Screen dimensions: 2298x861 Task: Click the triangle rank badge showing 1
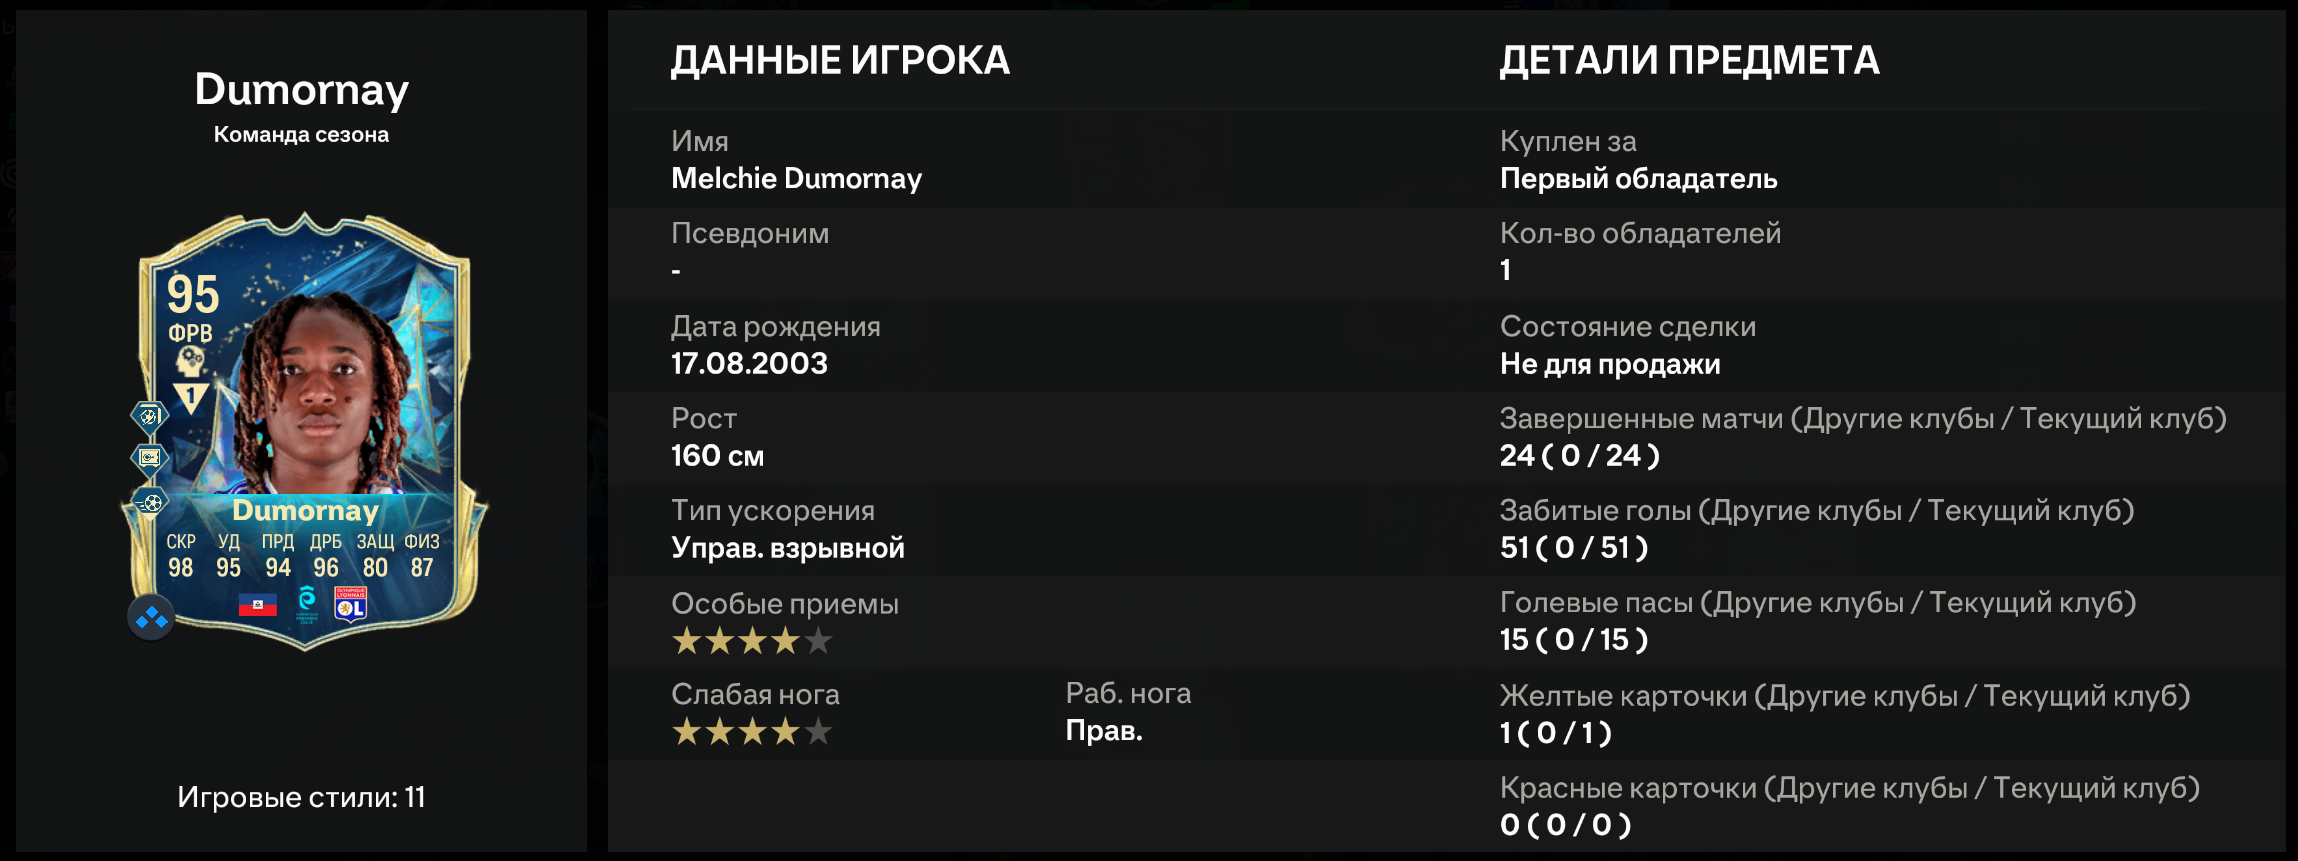190,397
